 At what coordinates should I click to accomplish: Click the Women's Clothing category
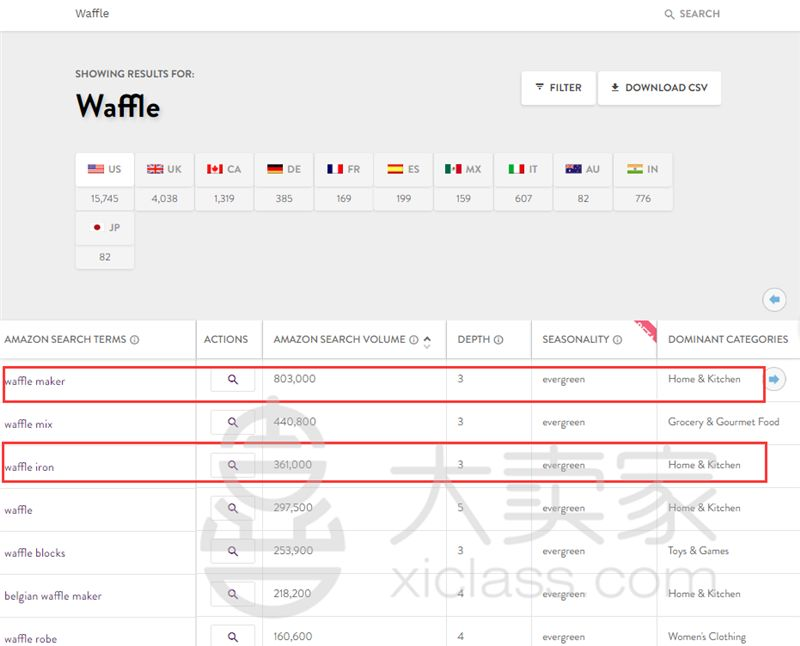pos(707,636)
